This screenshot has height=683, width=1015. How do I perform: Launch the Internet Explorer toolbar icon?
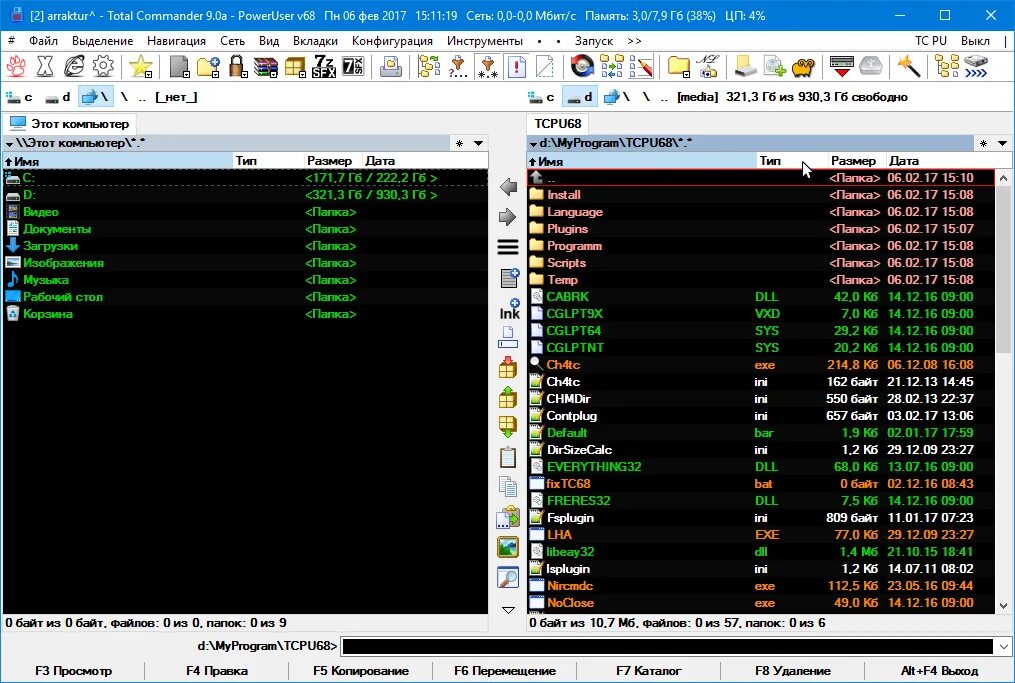point(74,66)
